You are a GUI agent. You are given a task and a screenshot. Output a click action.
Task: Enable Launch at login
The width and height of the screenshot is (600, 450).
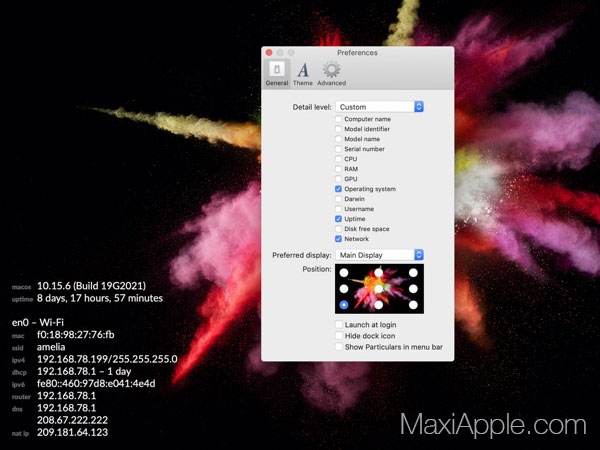(339, 324)
